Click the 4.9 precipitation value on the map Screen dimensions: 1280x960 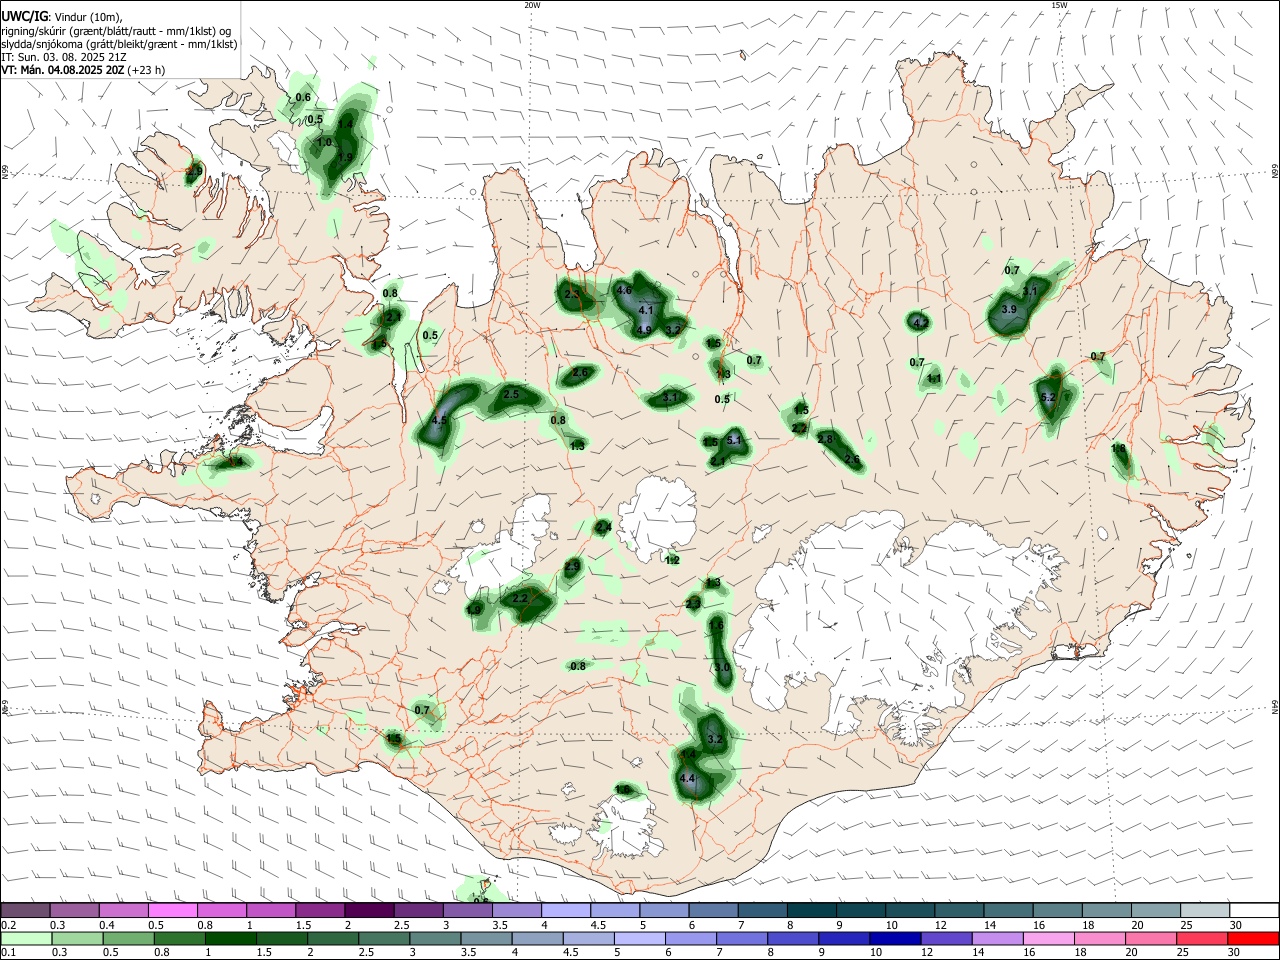(644, 330)
